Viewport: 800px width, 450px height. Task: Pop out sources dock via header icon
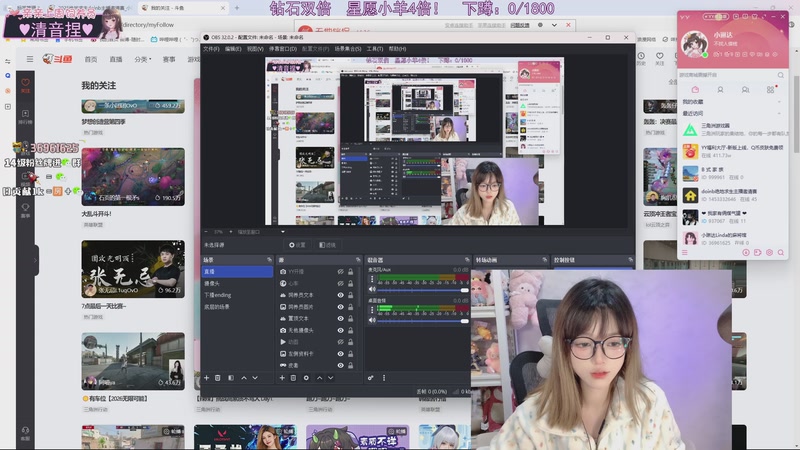[x=358, y=260]
